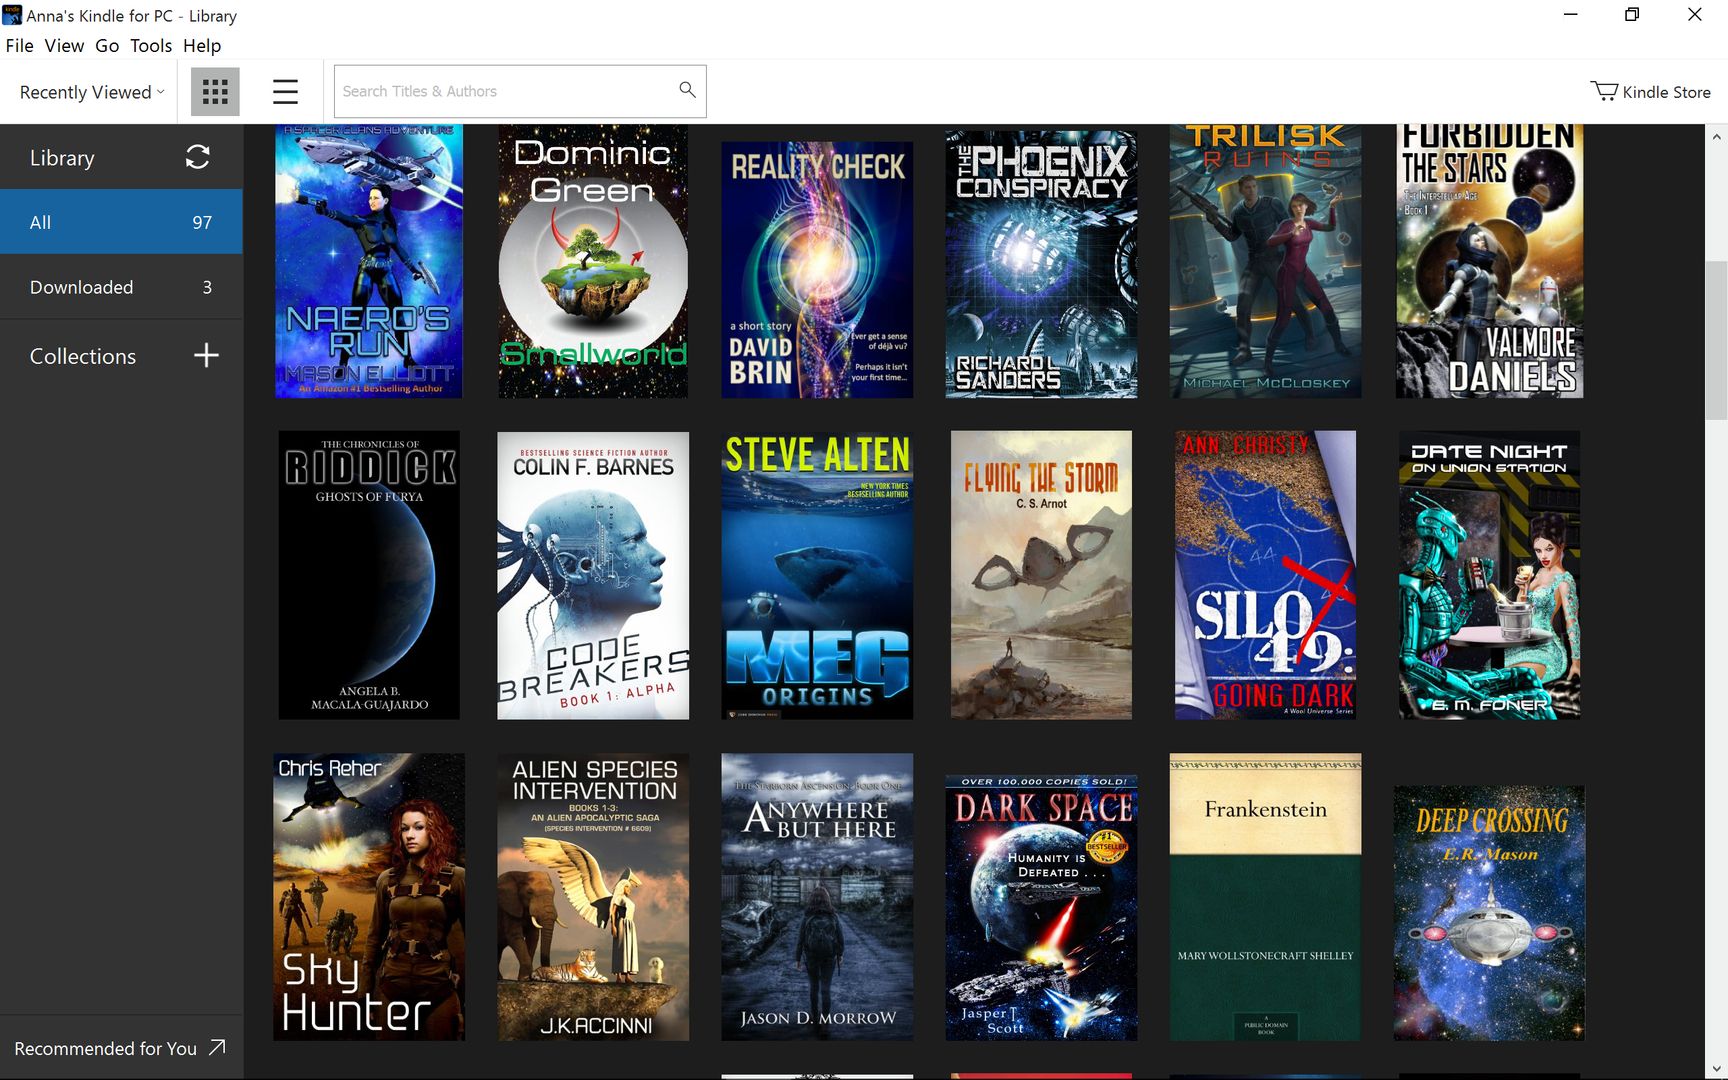Image resolution: width=1728 pixels, height=1080 pixels.
Task: Open Meg Origins by Steve Alten
Action: point(817,575)
